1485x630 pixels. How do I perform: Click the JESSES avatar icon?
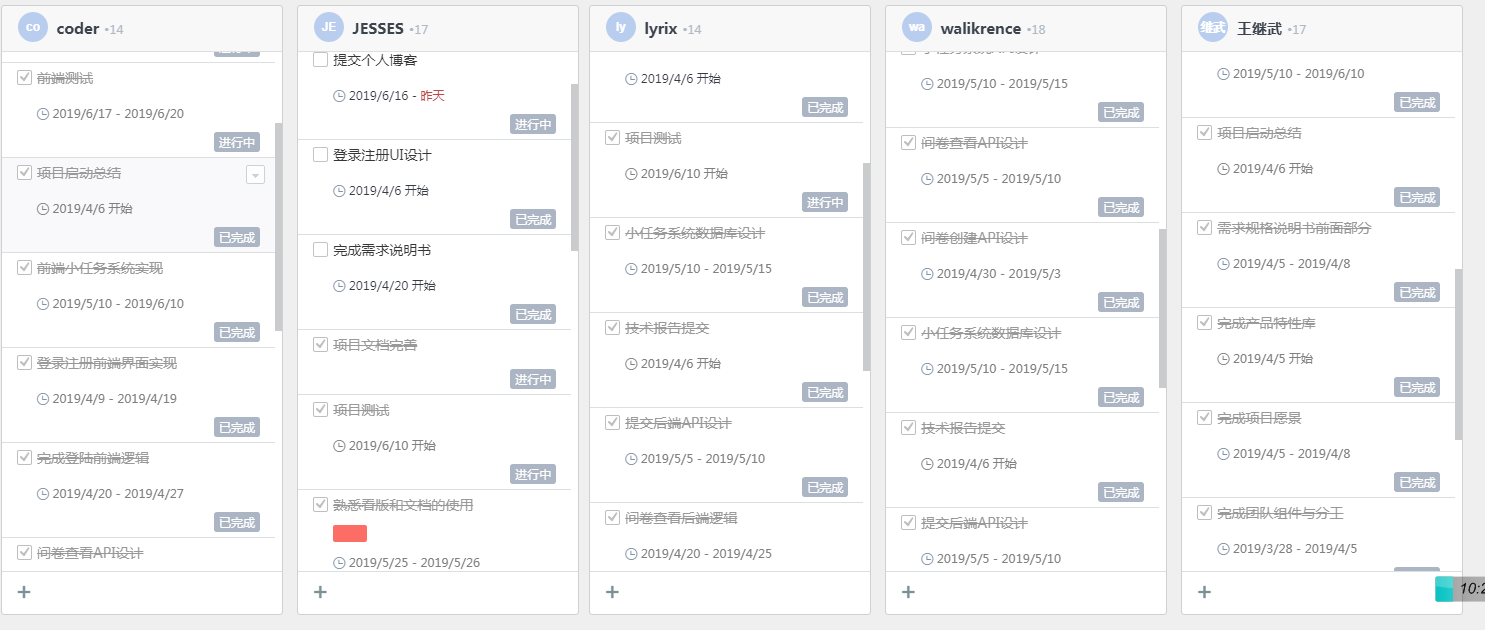(328, 28)
